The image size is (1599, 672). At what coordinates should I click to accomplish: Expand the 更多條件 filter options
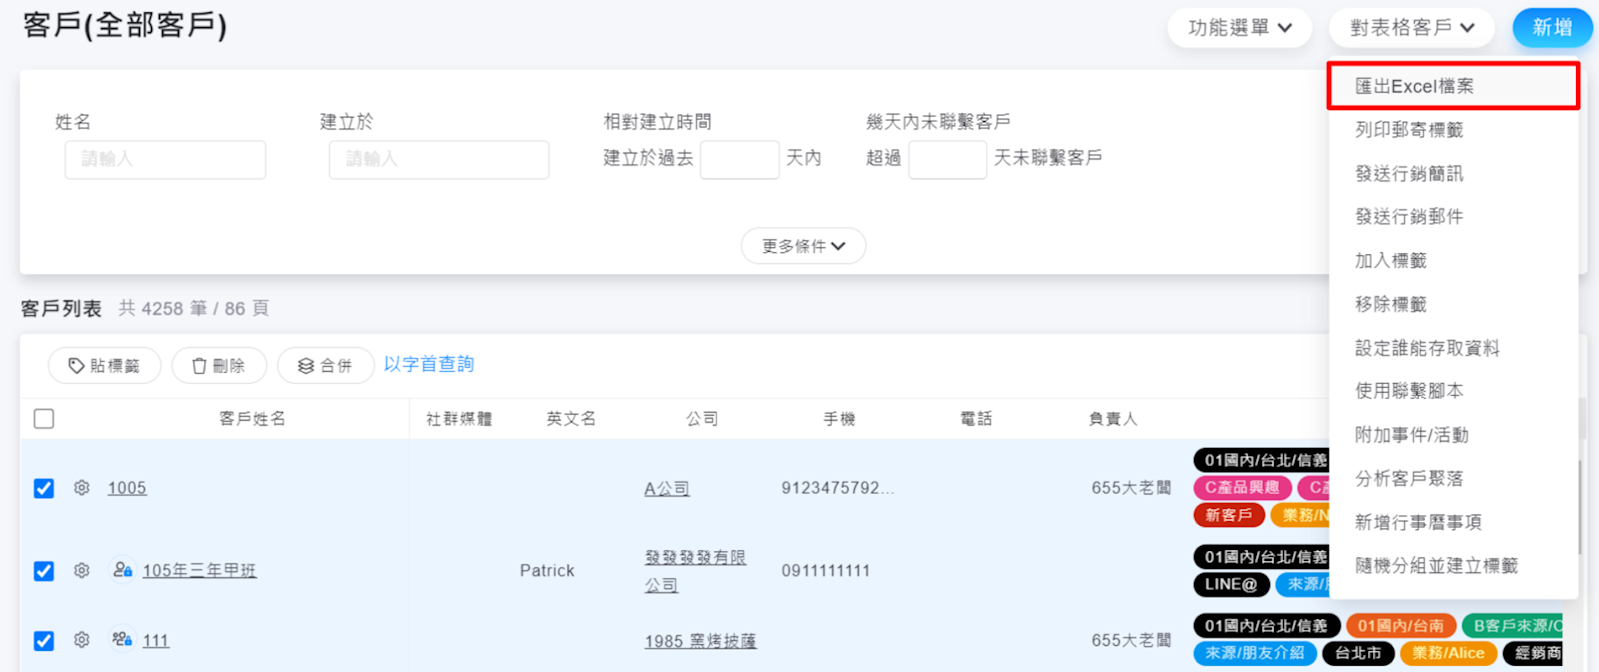pos(803,246)
